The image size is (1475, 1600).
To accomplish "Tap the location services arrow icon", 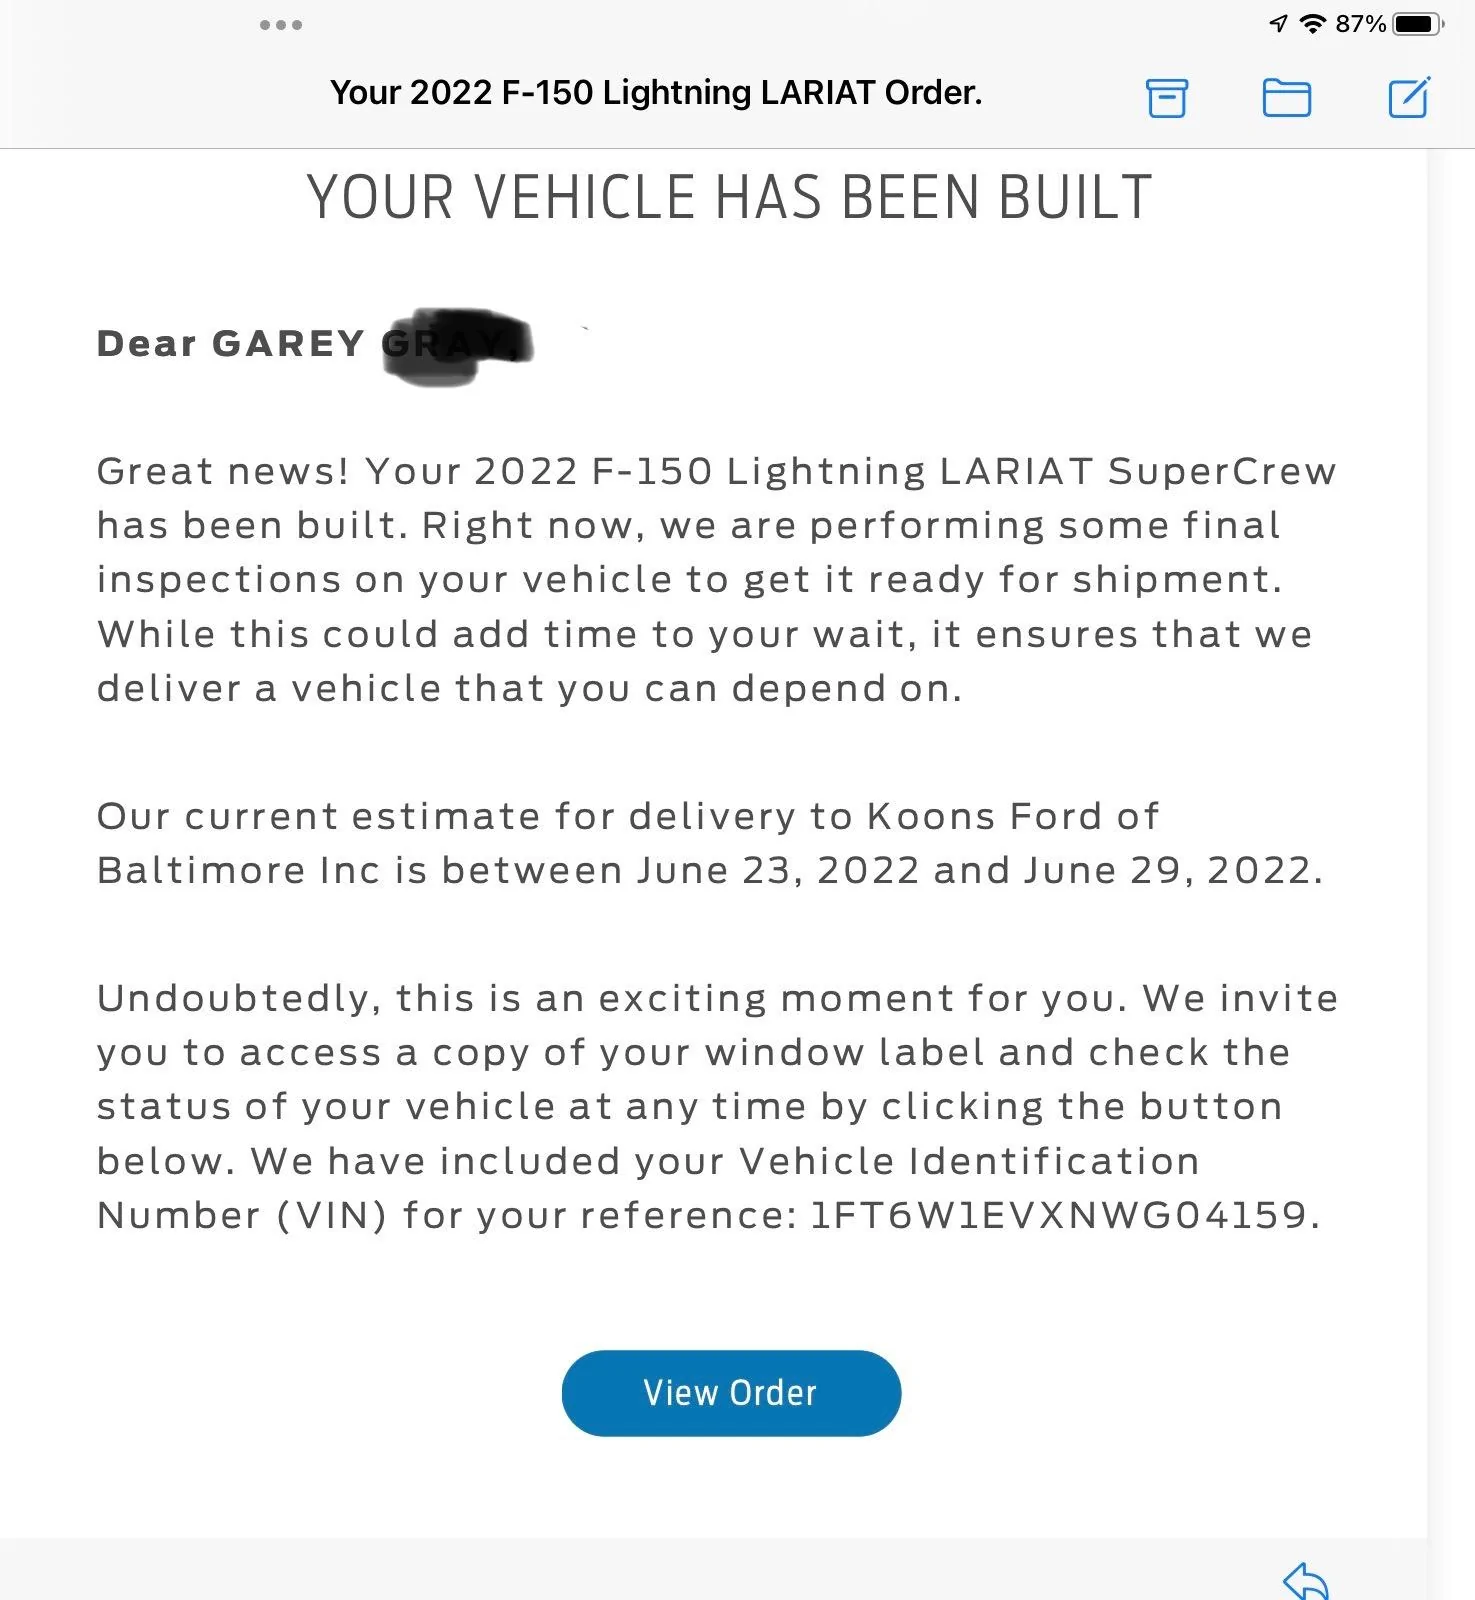I will [x=1277, y=22].
